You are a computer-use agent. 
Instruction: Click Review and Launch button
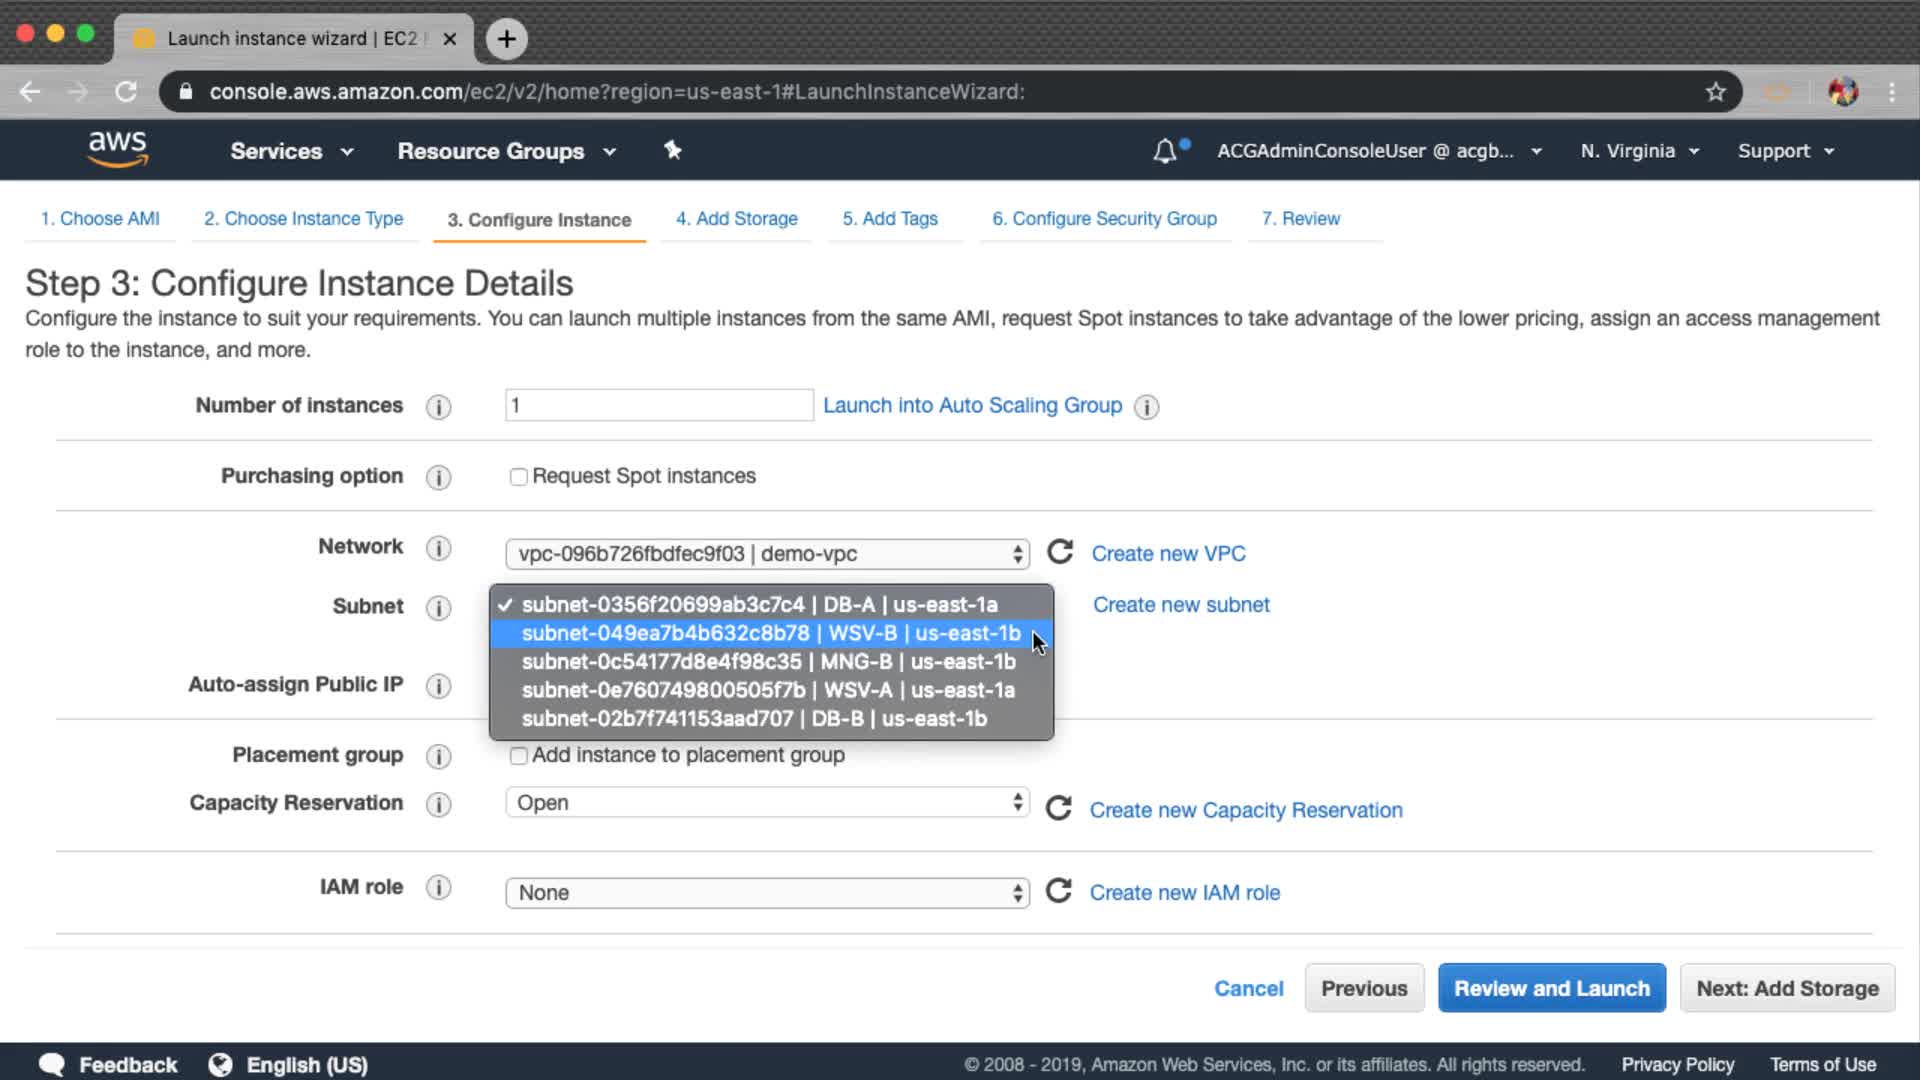click(x=1551, y=988)
